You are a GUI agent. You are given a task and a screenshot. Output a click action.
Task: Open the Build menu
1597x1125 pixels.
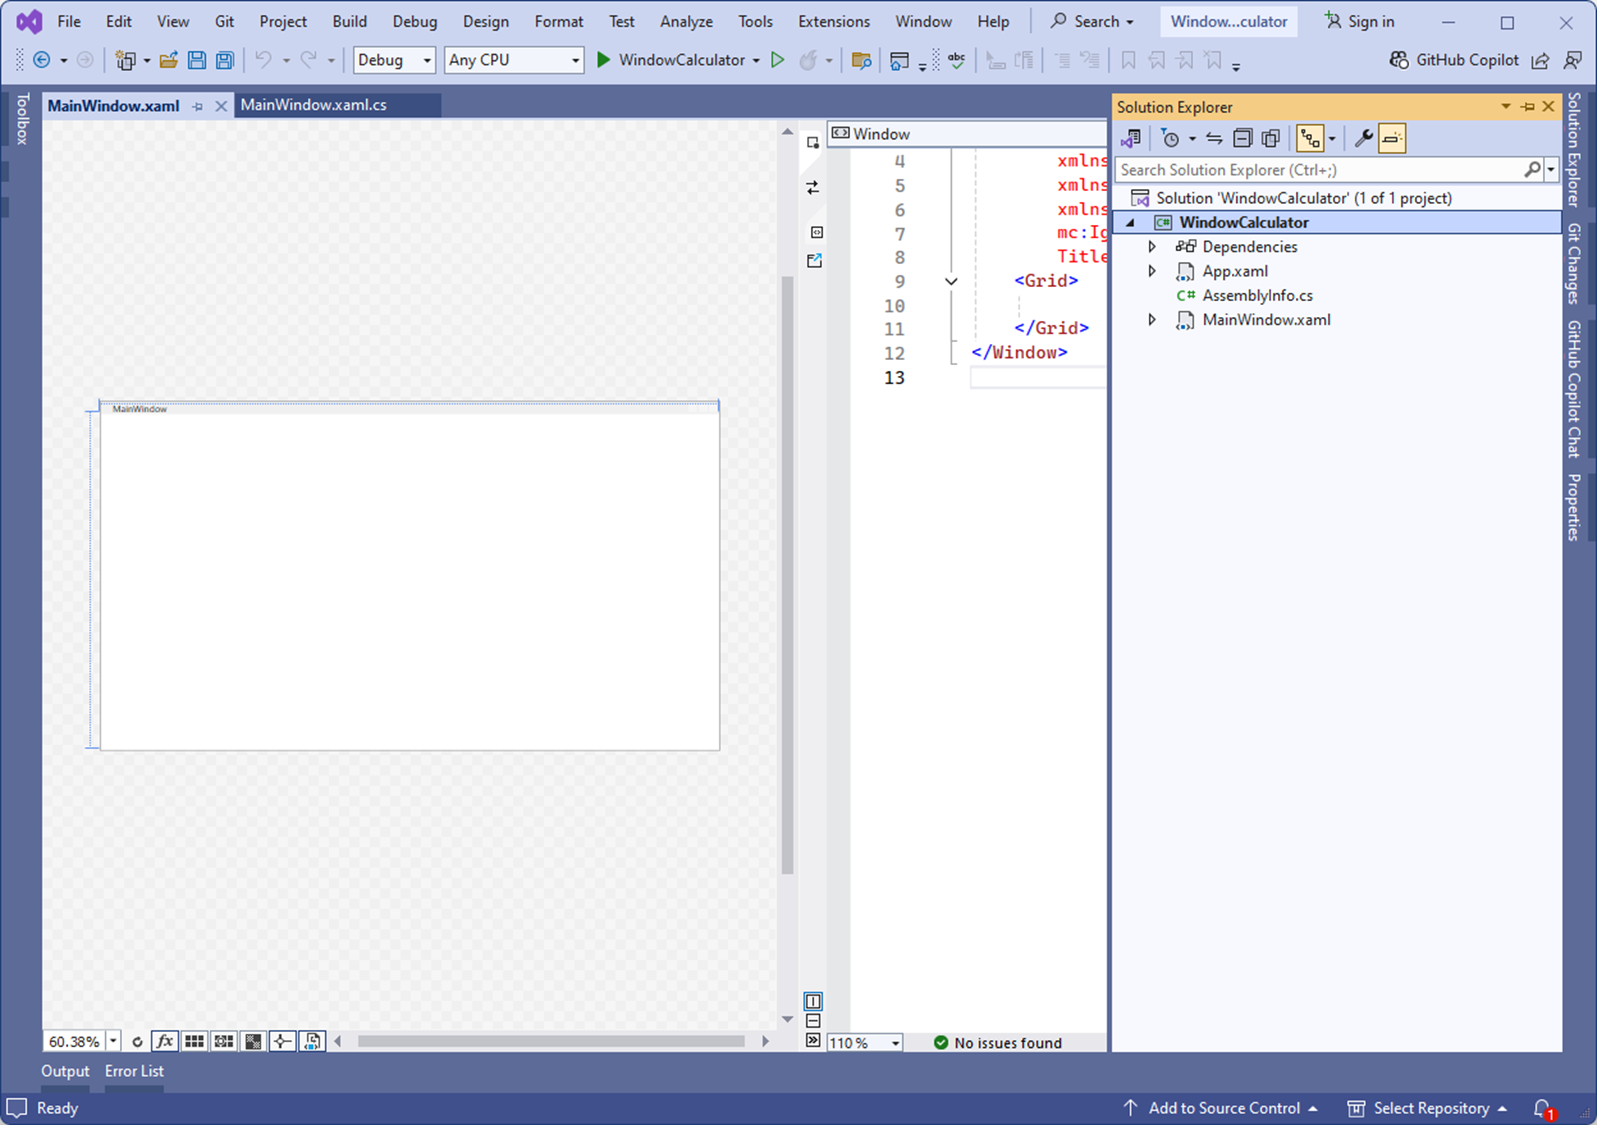point(349,21)
